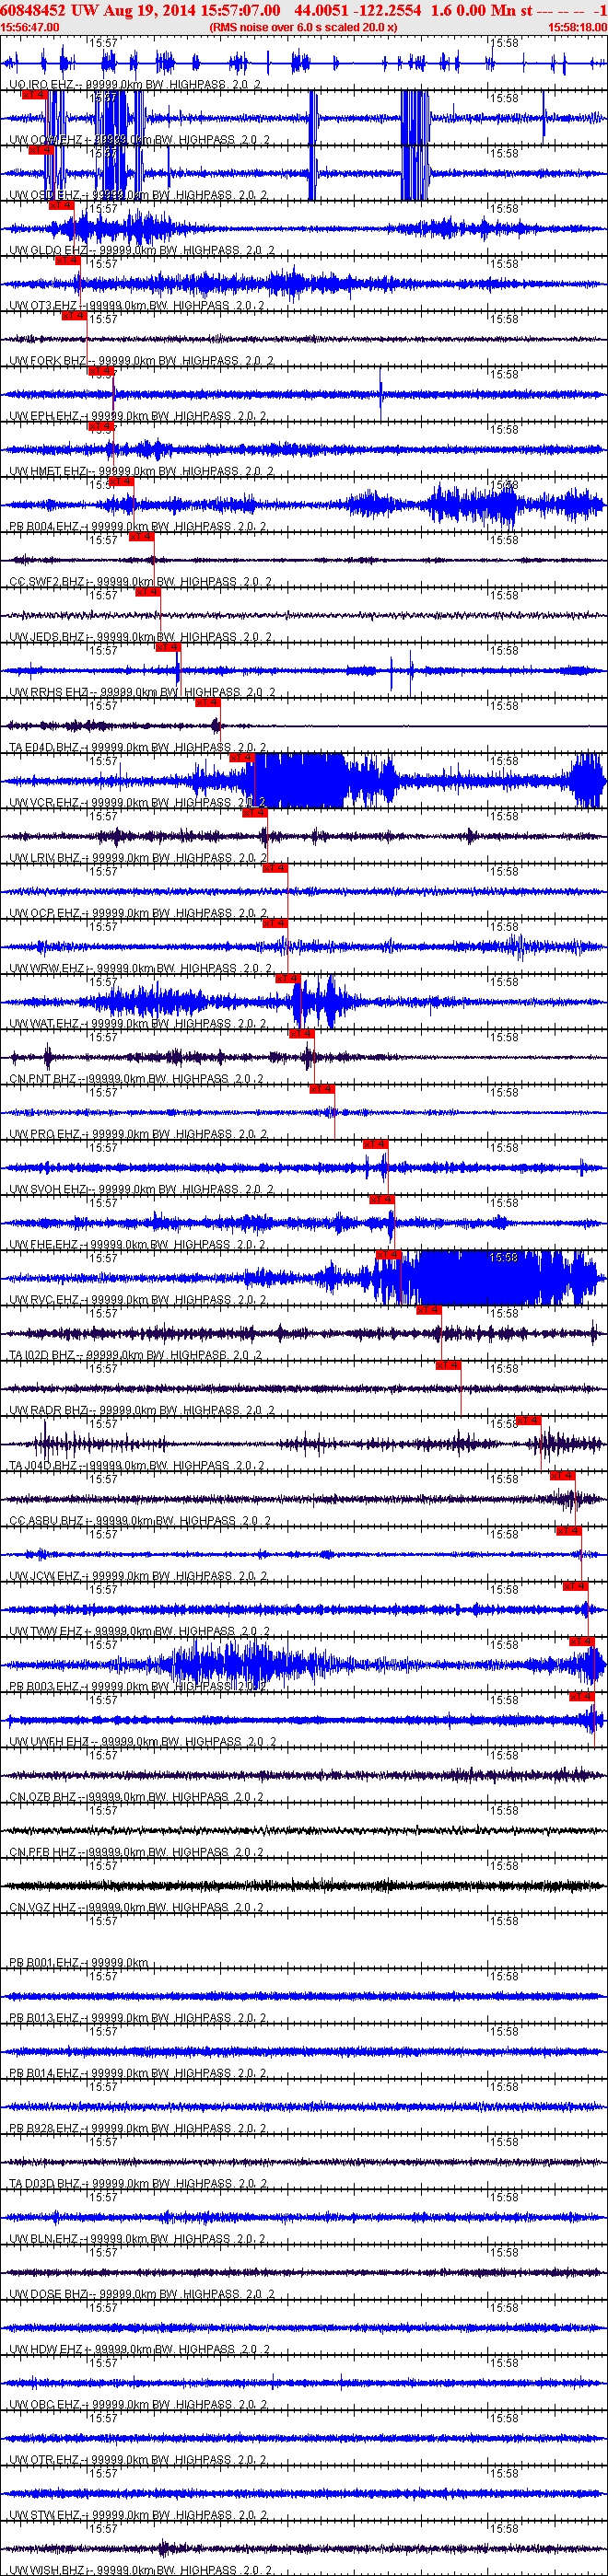Click the start time 15:56:47.00 label
The height and width of the screenshot is (2576, 608).
pyautogui.click(x=30, y=28)
